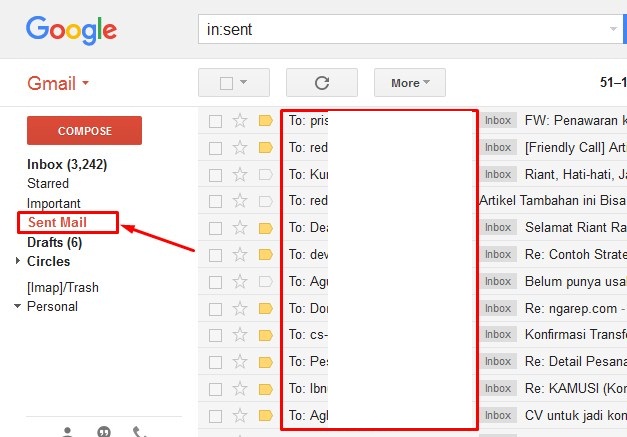
Task: Tick checkbox for 'Belum punya usa' email
Action: (x=216, y=283)
